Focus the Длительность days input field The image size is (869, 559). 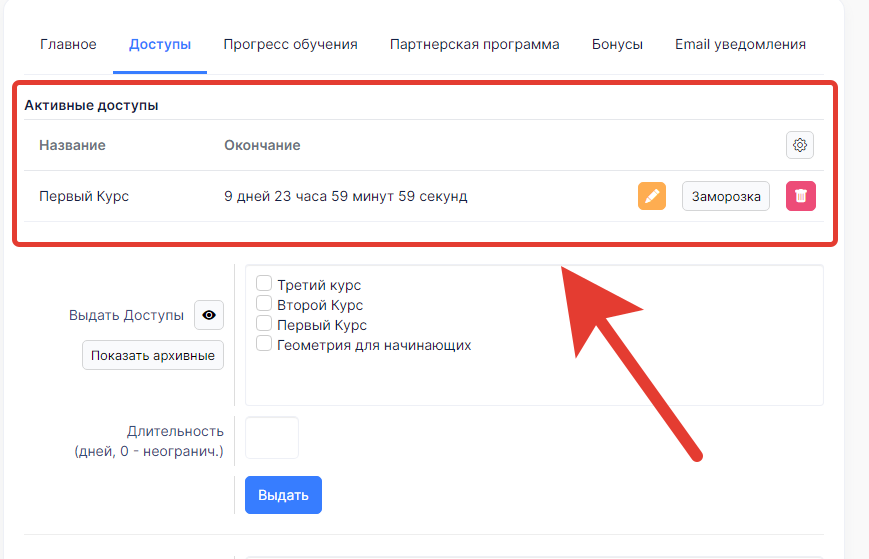[272, 438]
